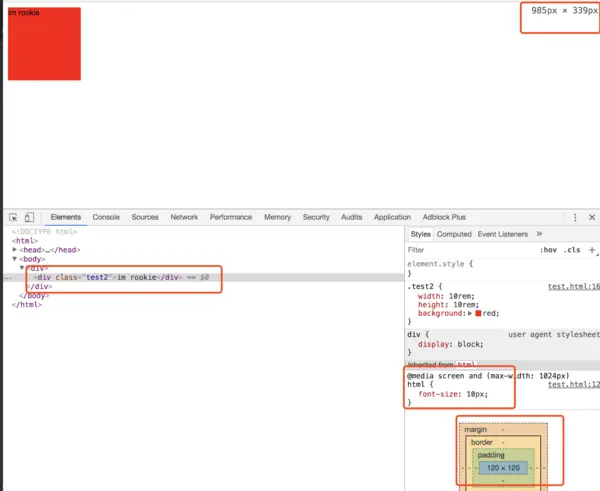Select the closing /body tag line
The width and height of the screenshot is (600, 491).
[x=34, y=295]
